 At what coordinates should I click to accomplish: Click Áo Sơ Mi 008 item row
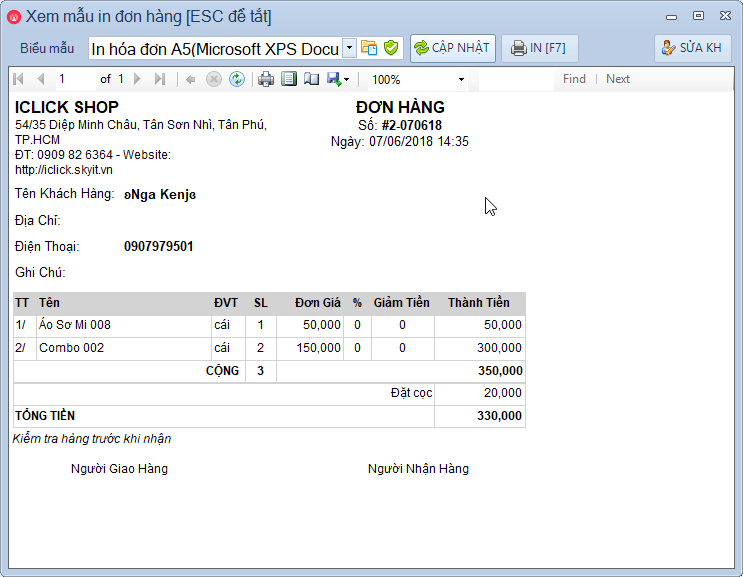[x=269, y=325]
